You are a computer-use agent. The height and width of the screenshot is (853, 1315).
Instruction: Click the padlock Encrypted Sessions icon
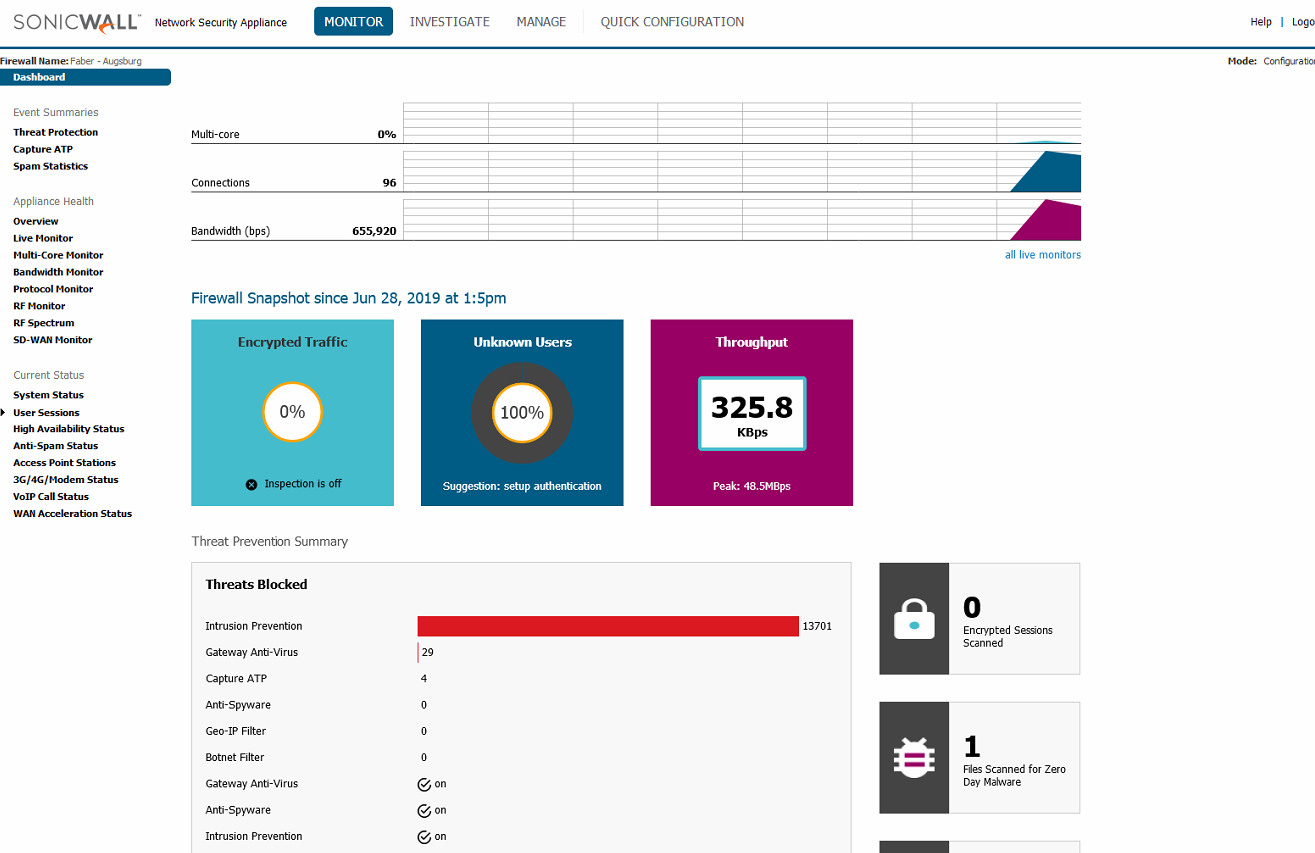tap(914, 618)
